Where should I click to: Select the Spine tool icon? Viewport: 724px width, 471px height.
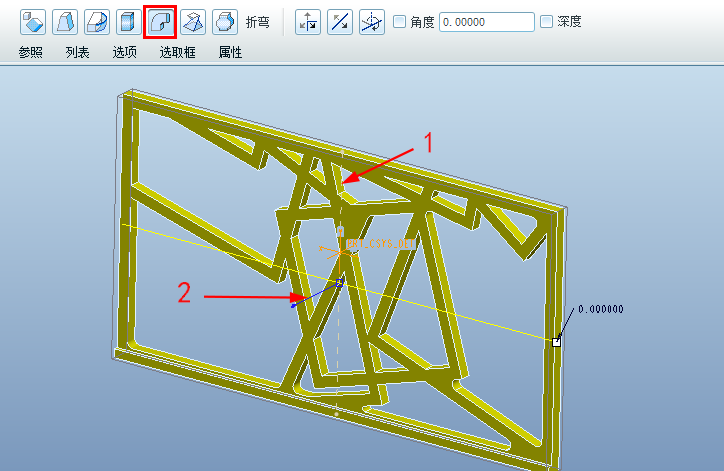point(97,21)
